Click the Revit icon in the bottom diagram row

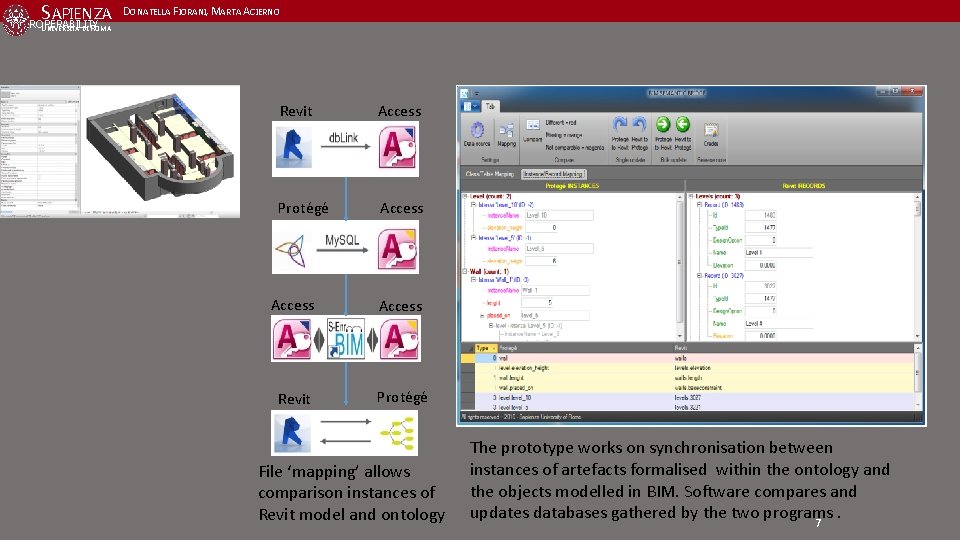(x=291, y=433)
